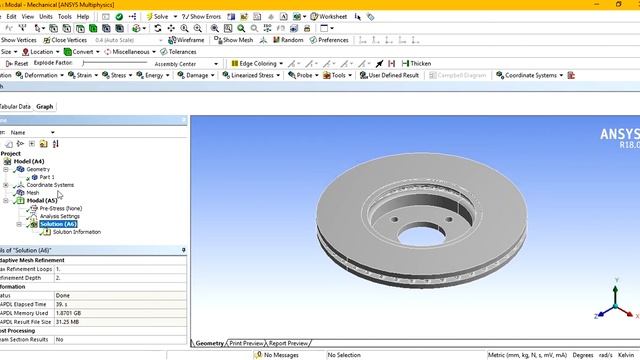Toggle Show Mesh
640x360 pixels.
point(234,40)
